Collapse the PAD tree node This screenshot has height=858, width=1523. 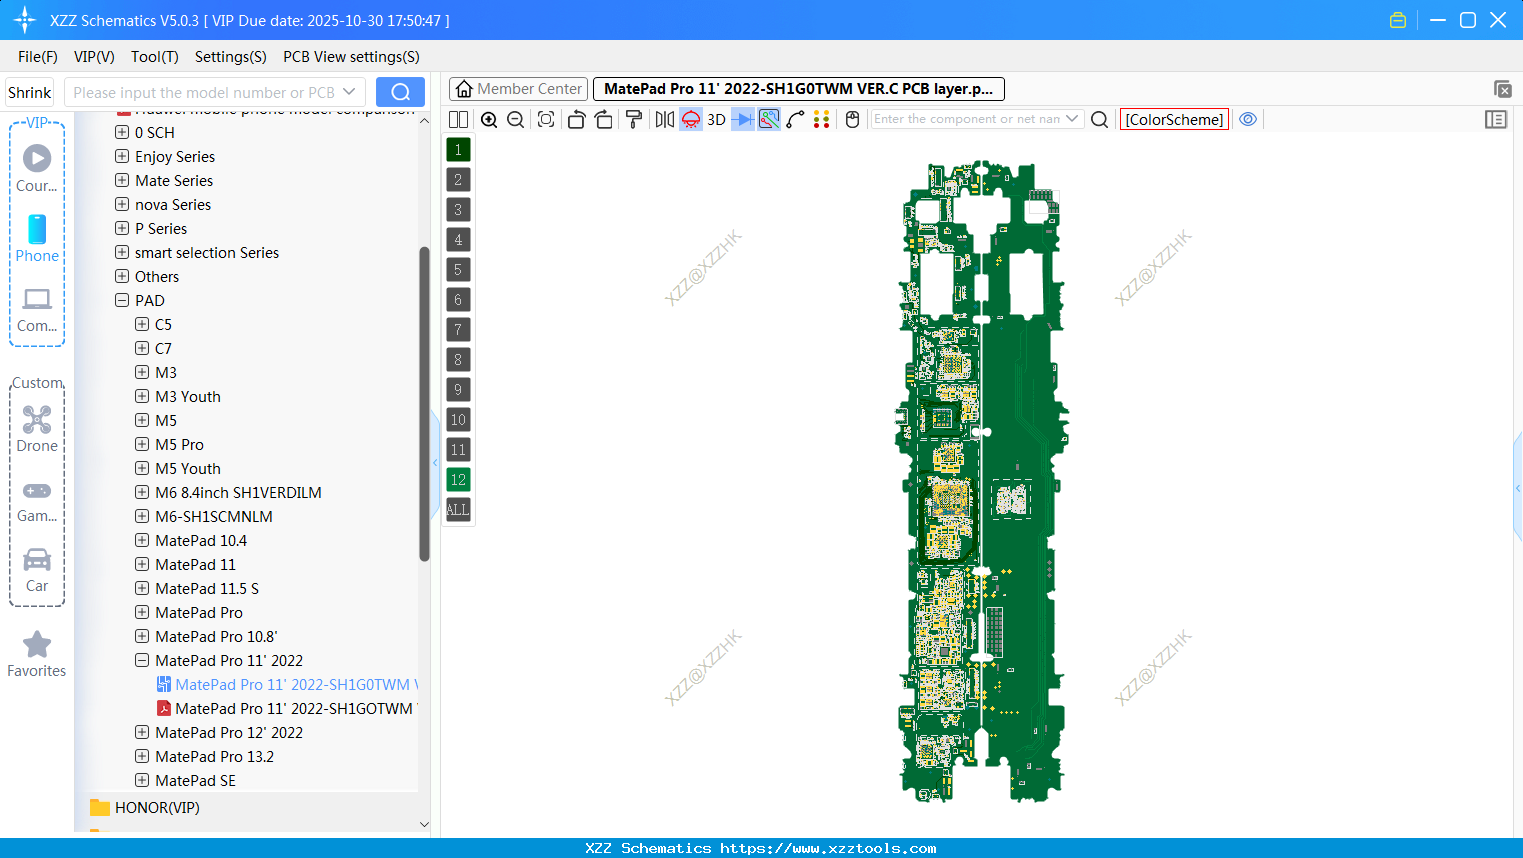122,300
